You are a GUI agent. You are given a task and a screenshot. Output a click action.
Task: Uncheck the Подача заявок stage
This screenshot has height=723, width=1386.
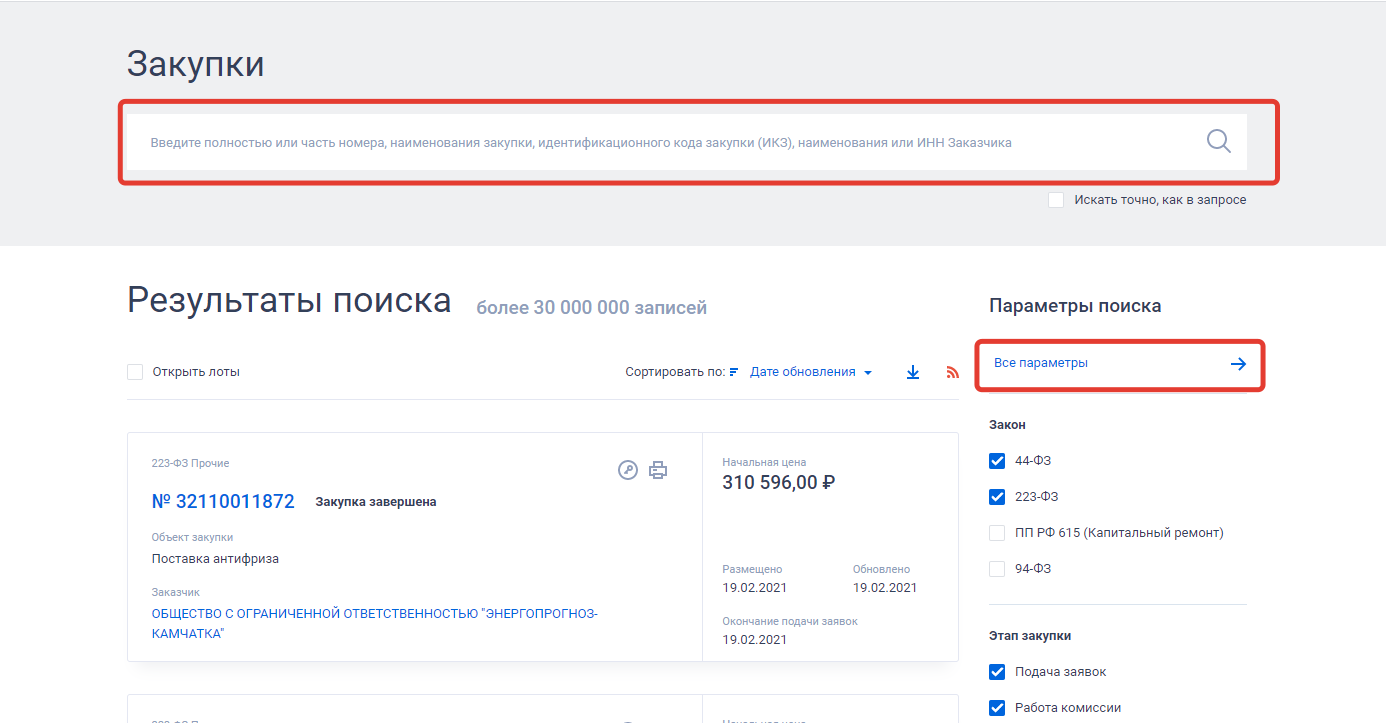pyautogui.click(x=997, y=672)
